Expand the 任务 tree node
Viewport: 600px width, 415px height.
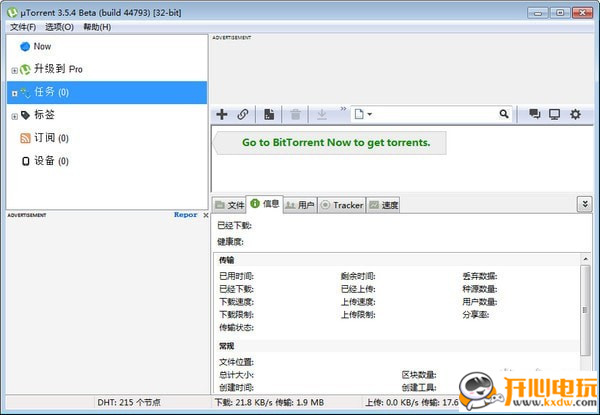click(14, 93)
